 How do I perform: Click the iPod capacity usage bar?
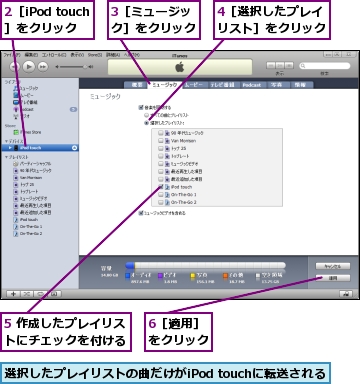point(205,266)
